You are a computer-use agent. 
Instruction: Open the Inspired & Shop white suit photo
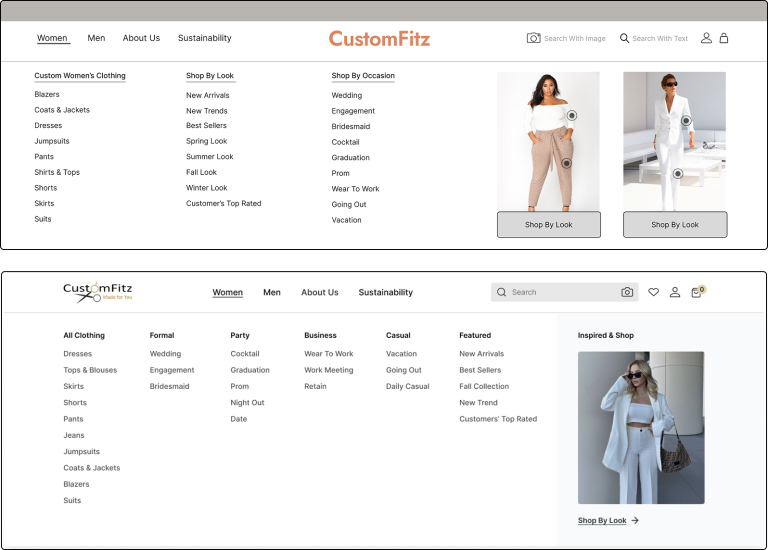coord(641,428)
